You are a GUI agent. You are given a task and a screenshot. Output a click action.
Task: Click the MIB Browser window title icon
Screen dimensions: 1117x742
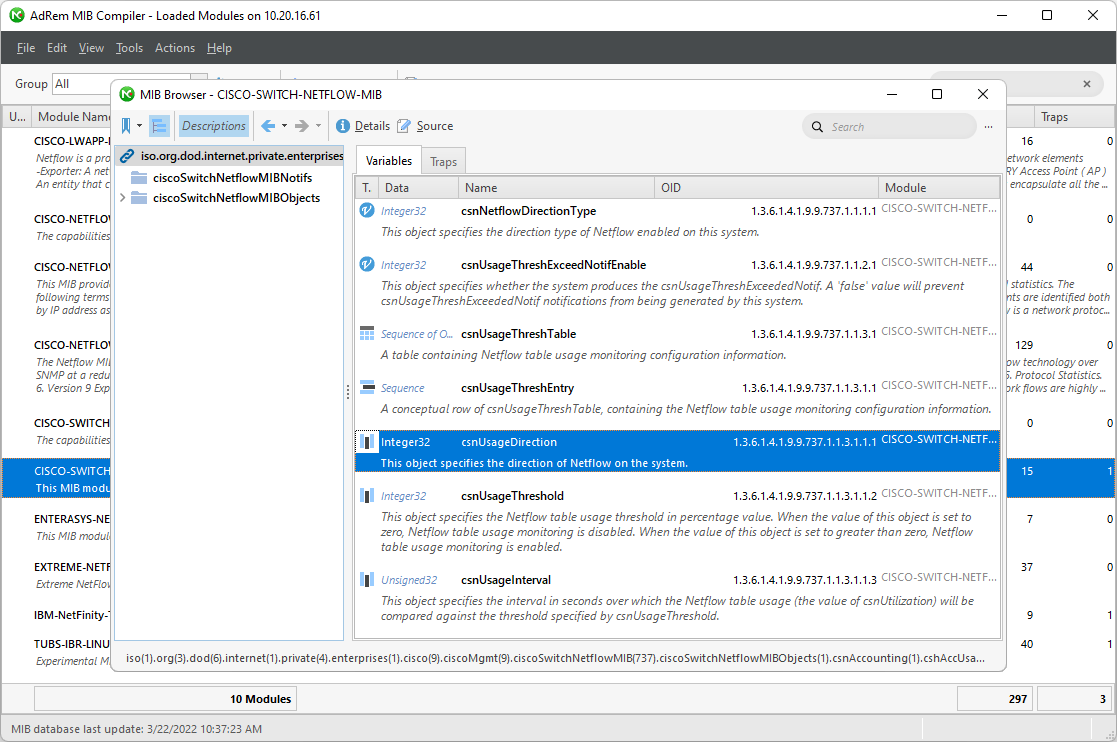127,95
